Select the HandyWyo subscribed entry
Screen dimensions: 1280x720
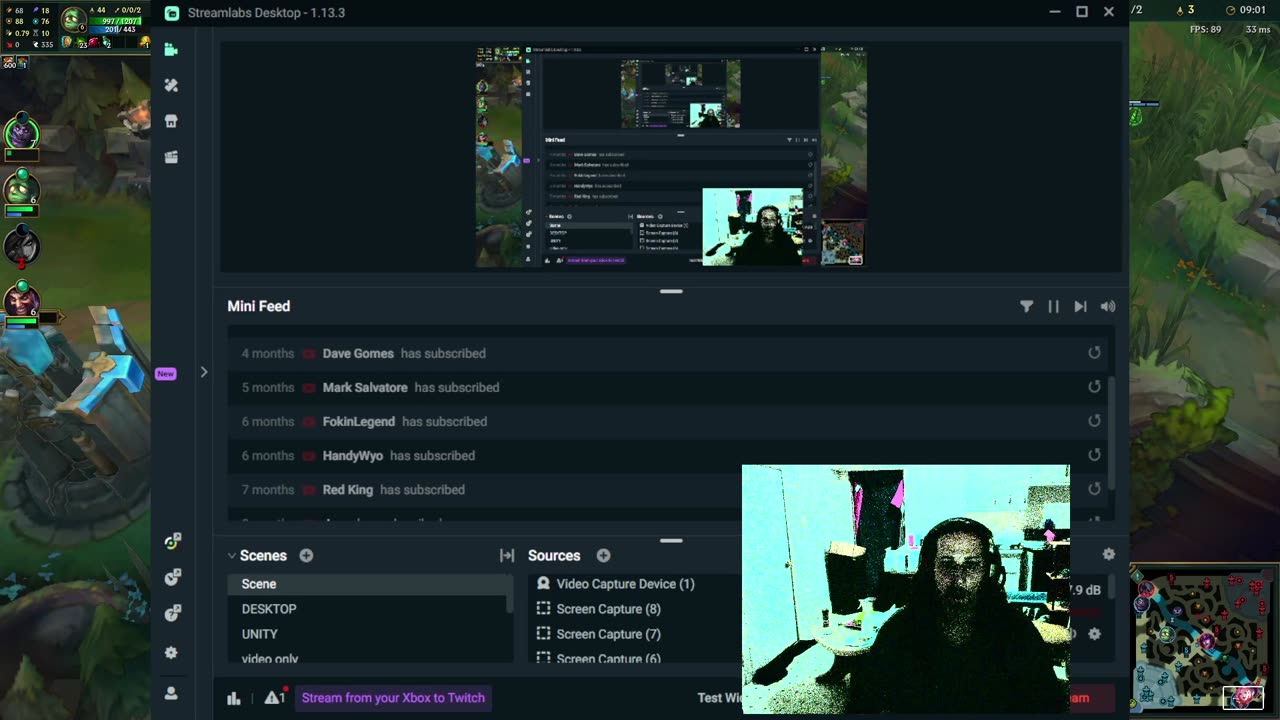tap(667, 455)
